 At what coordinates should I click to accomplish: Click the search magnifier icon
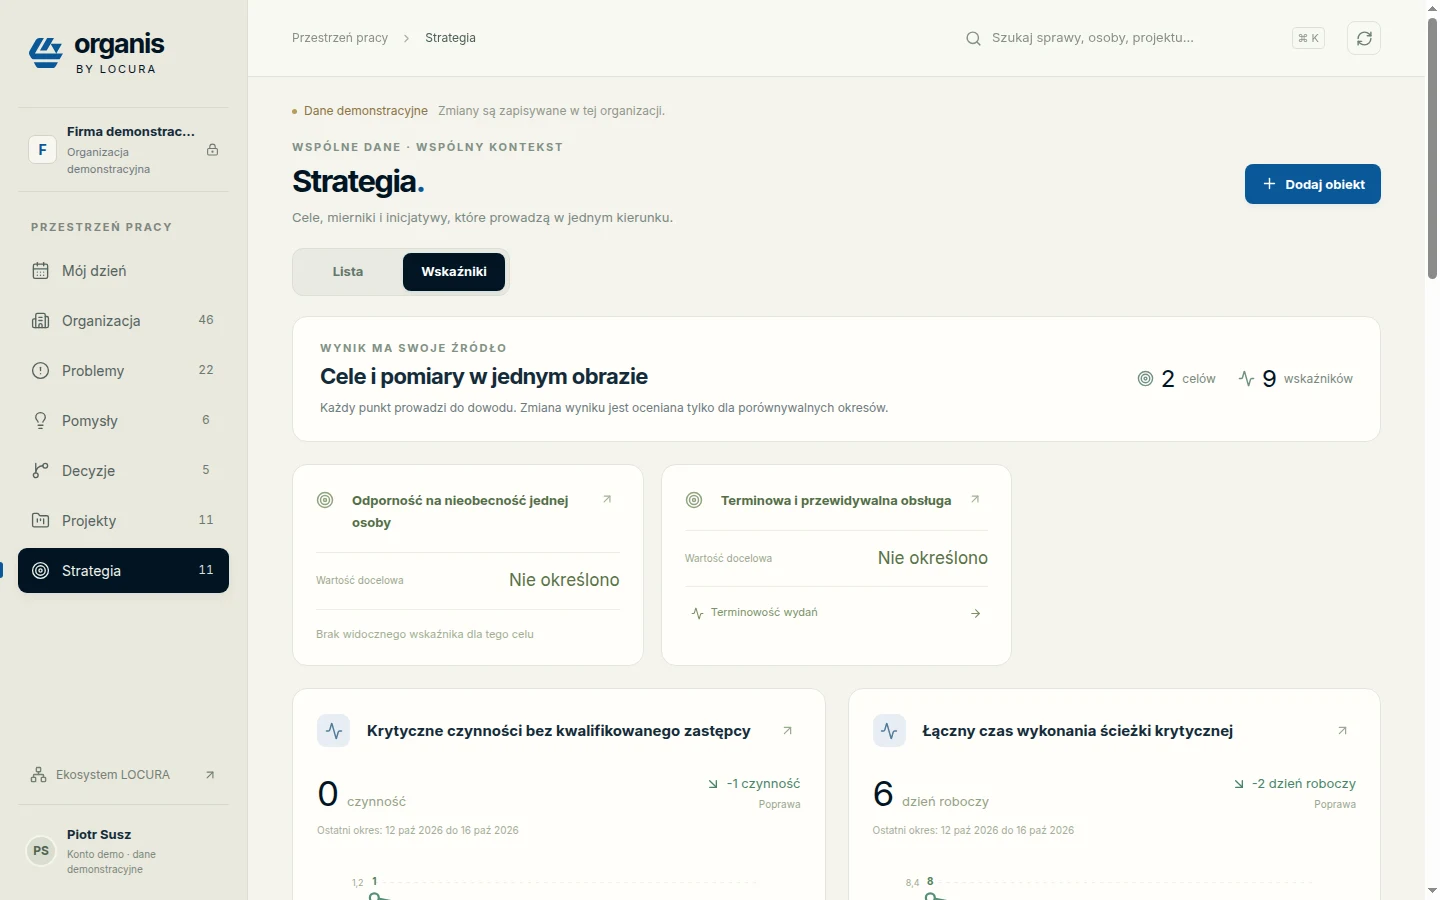[973, 39]
